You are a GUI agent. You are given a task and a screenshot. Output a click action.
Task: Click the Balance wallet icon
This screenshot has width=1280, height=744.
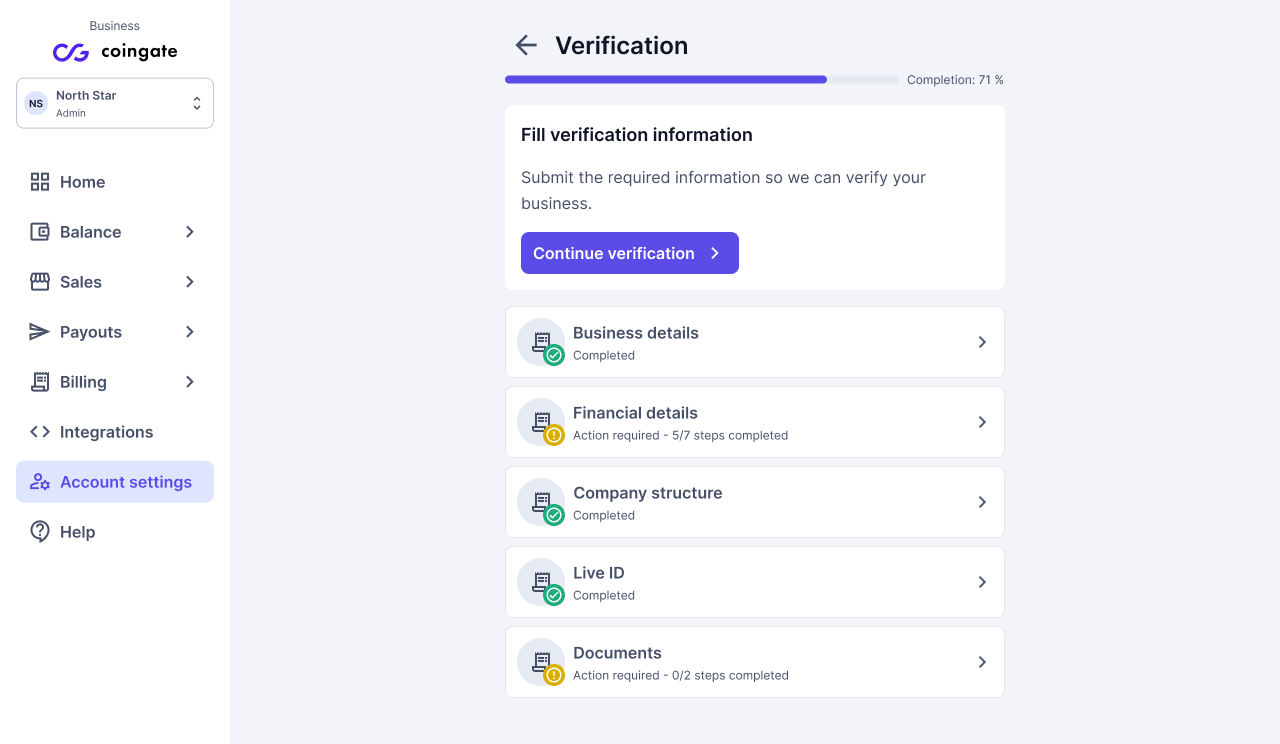tap(40, 232)
